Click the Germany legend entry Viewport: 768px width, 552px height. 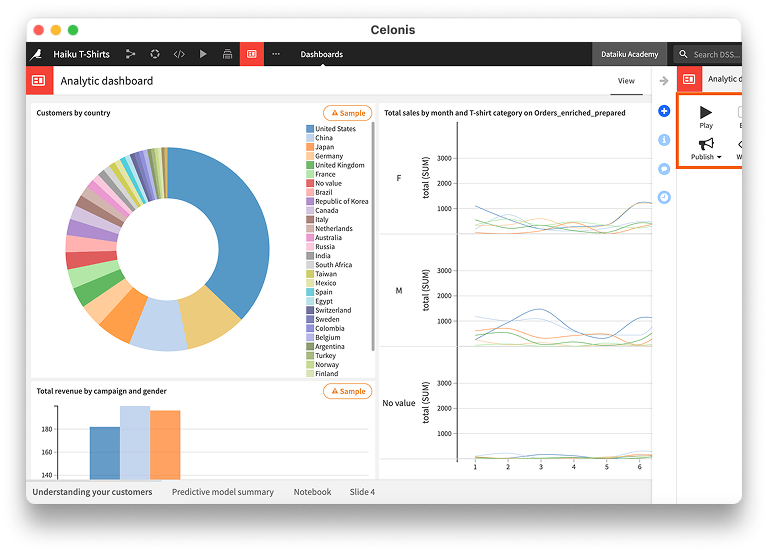click(324, 156)
